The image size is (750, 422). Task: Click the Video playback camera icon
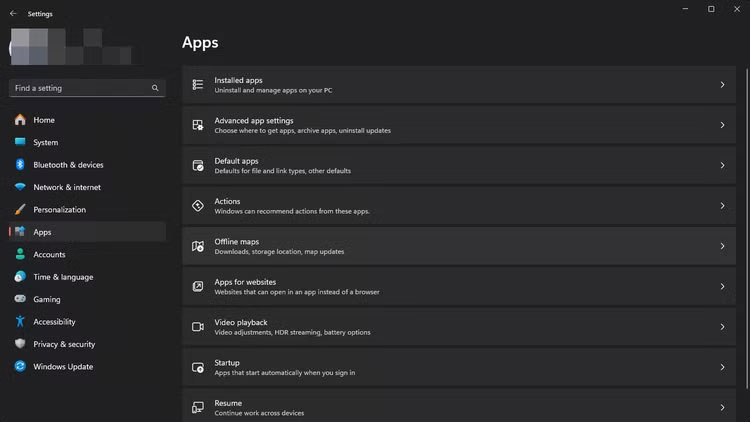(x=198, y=327)
